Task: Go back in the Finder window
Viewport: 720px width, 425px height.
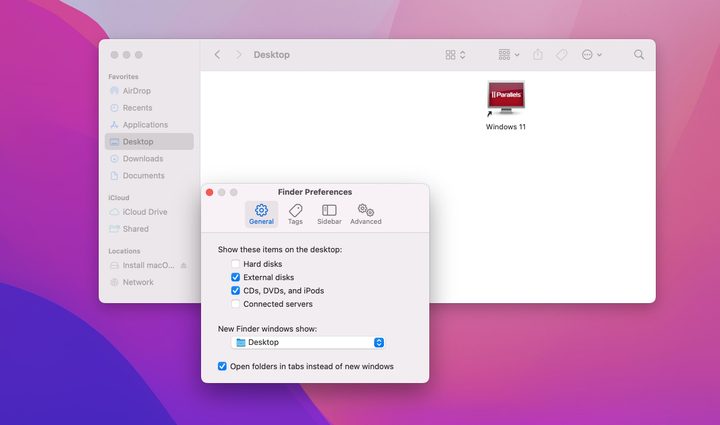Action: click(217, 55)
